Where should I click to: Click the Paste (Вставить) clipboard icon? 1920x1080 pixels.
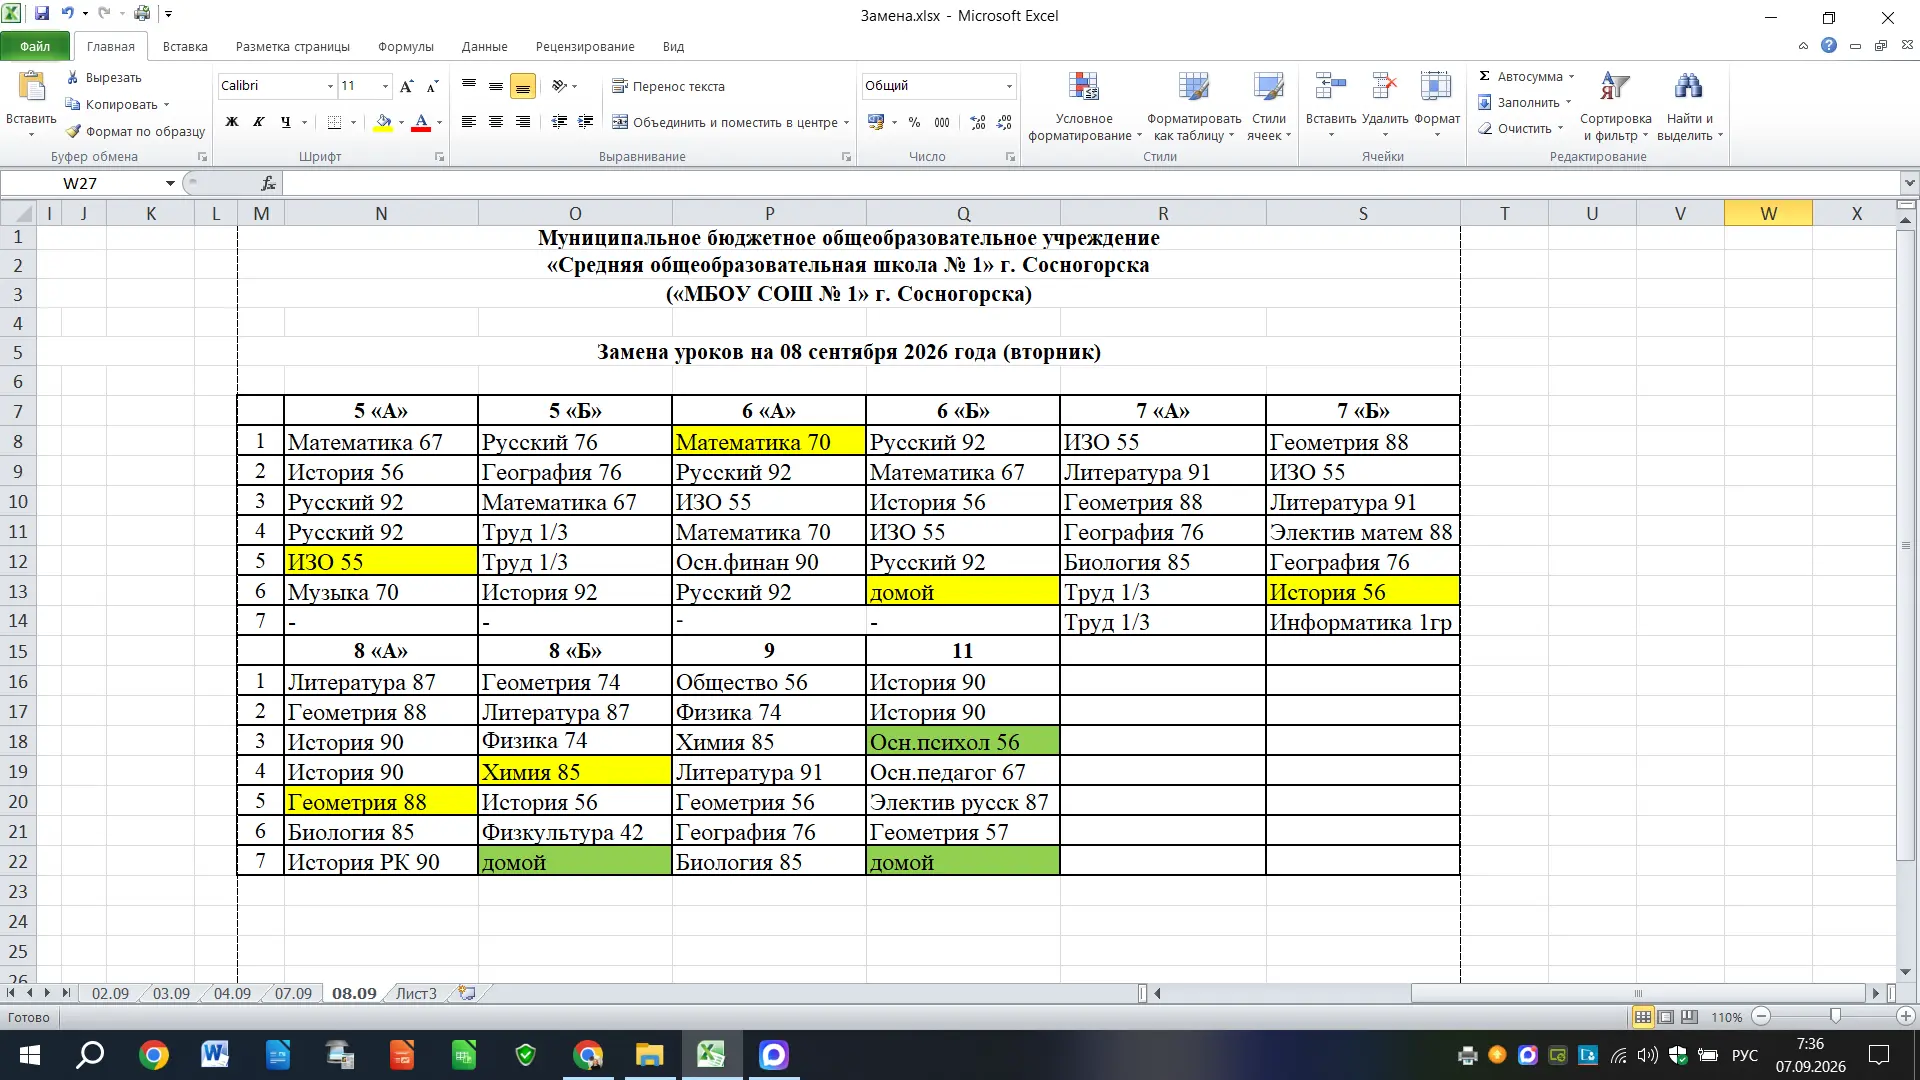[32, 88]
